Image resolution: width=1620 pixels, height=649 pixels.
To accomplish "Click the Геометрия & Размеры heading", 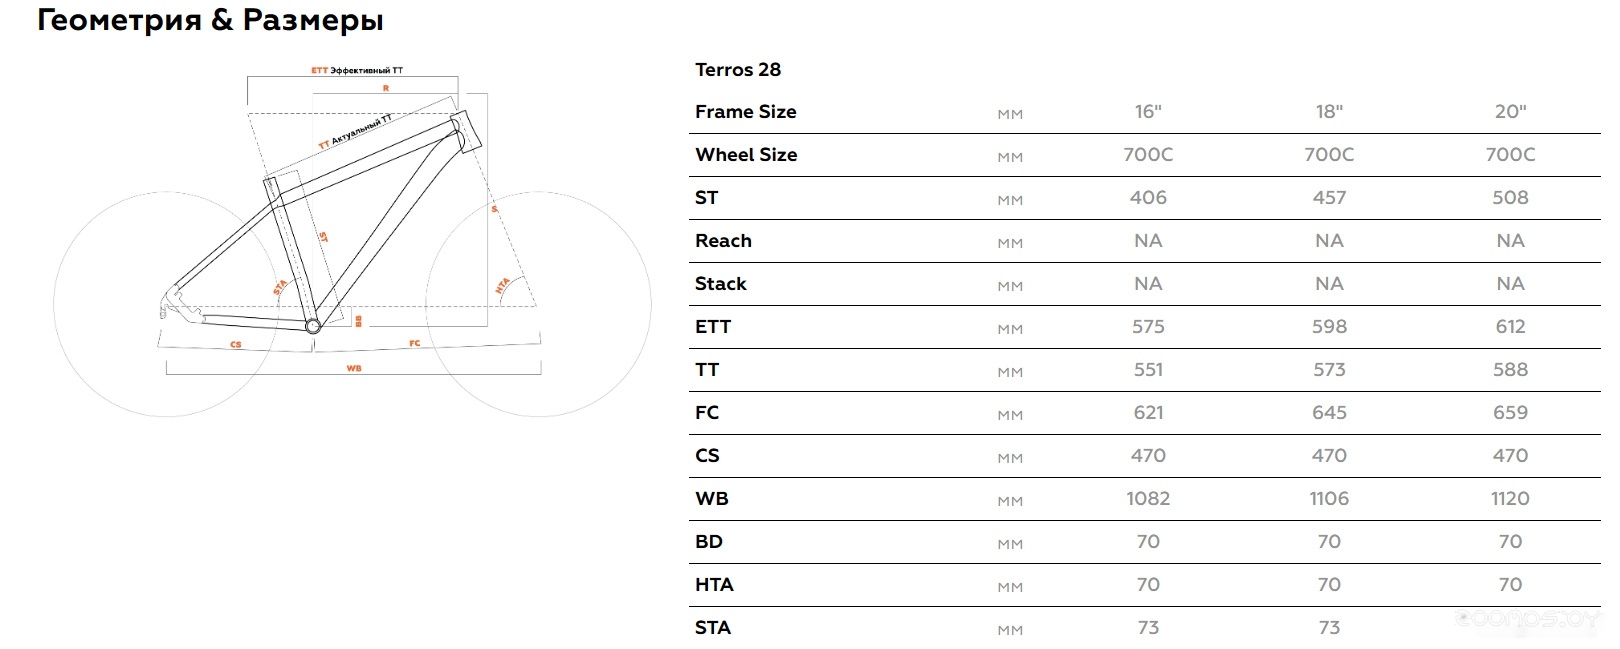I will click(x=210, y=20).
